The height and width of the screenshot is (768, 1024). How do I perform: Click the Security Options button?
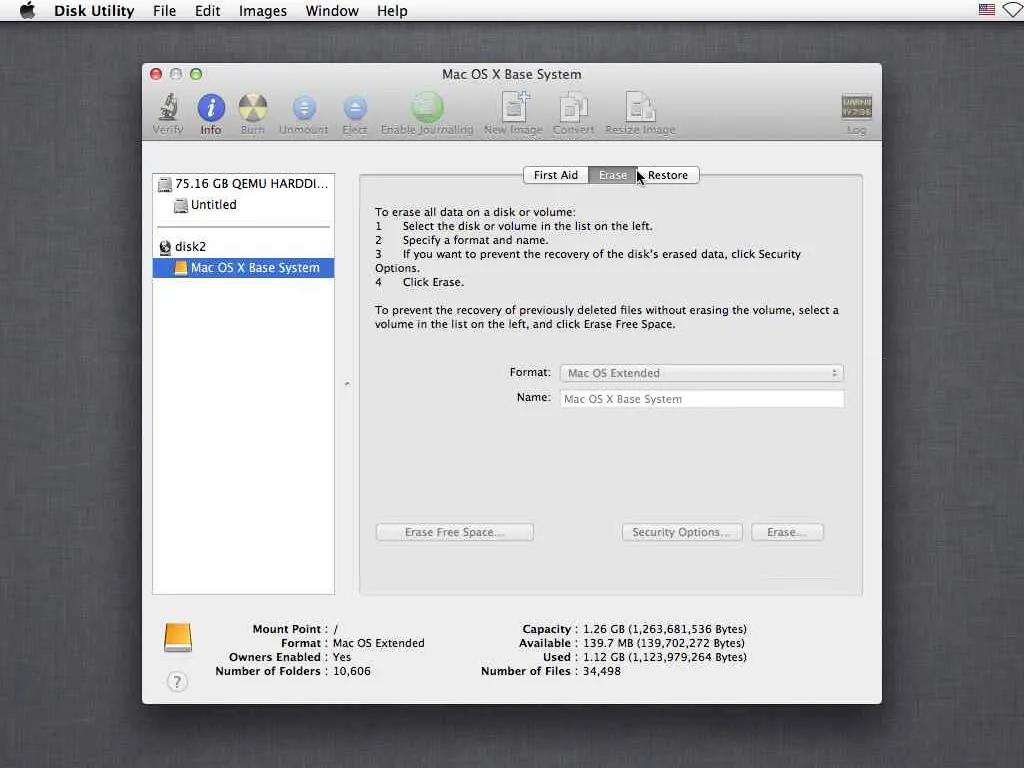pyautogui.click(x=682, y=532)
